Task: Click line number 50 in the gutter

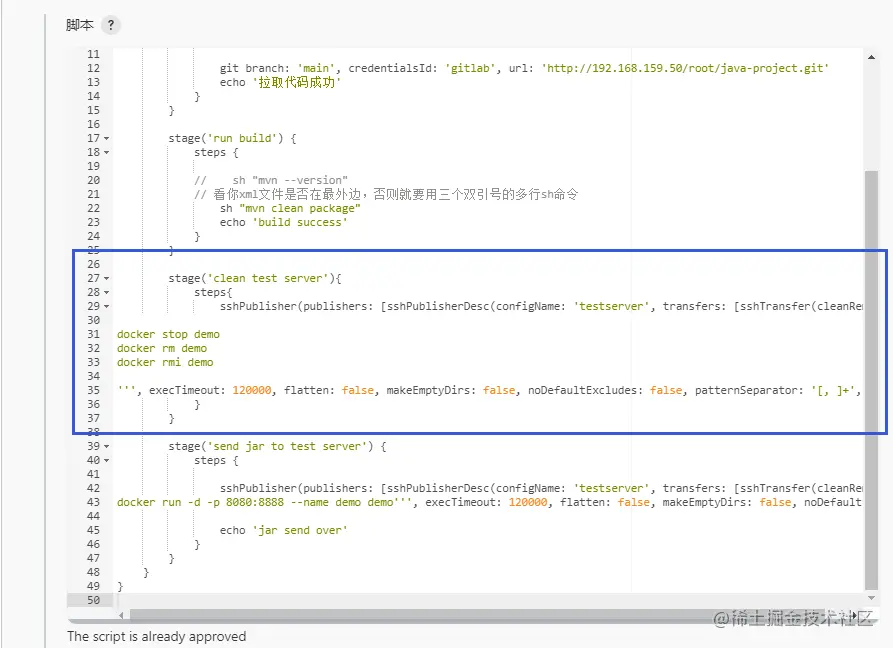Action: click(x=93, y=600)
